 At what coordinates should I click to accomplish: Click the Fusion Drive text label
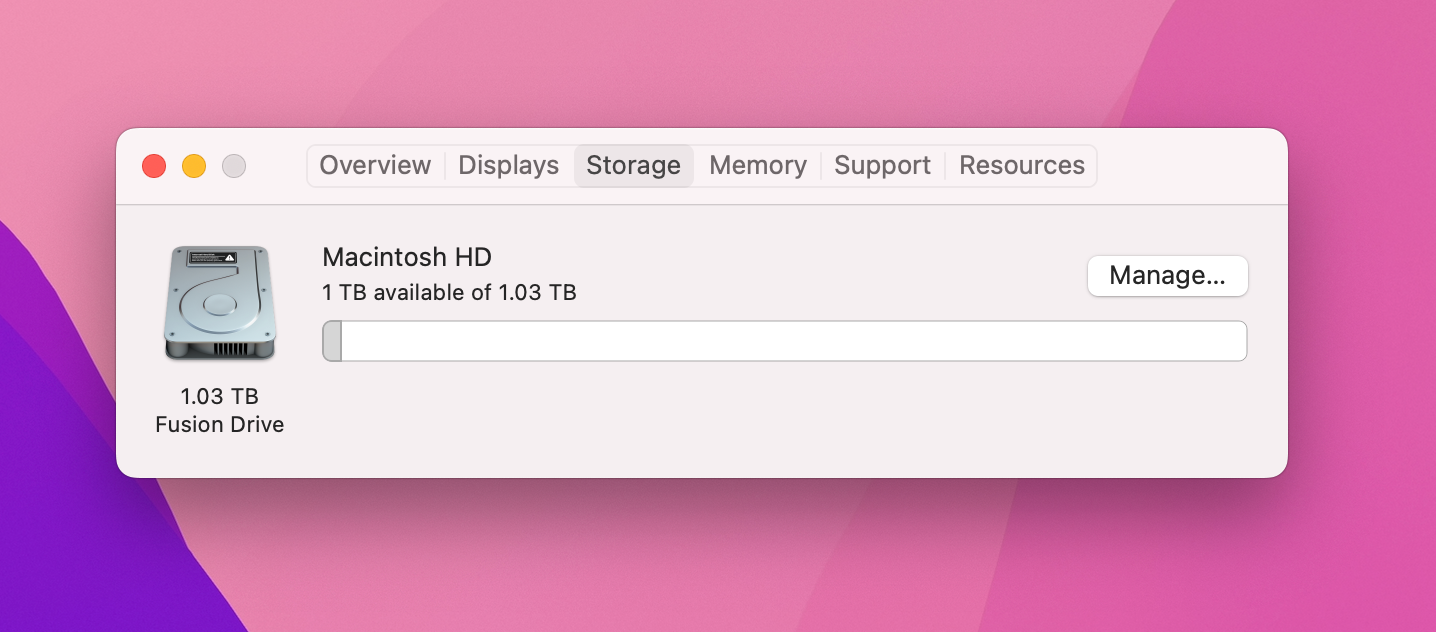pyautogui.click(x=220, y=425)
